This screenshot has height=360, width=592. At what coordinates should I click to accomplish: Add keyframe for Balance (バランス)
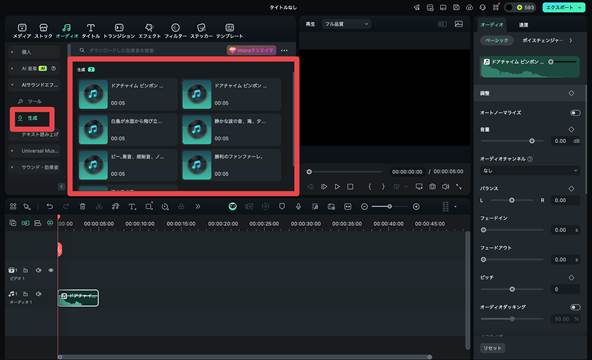(x=571, y=188)
